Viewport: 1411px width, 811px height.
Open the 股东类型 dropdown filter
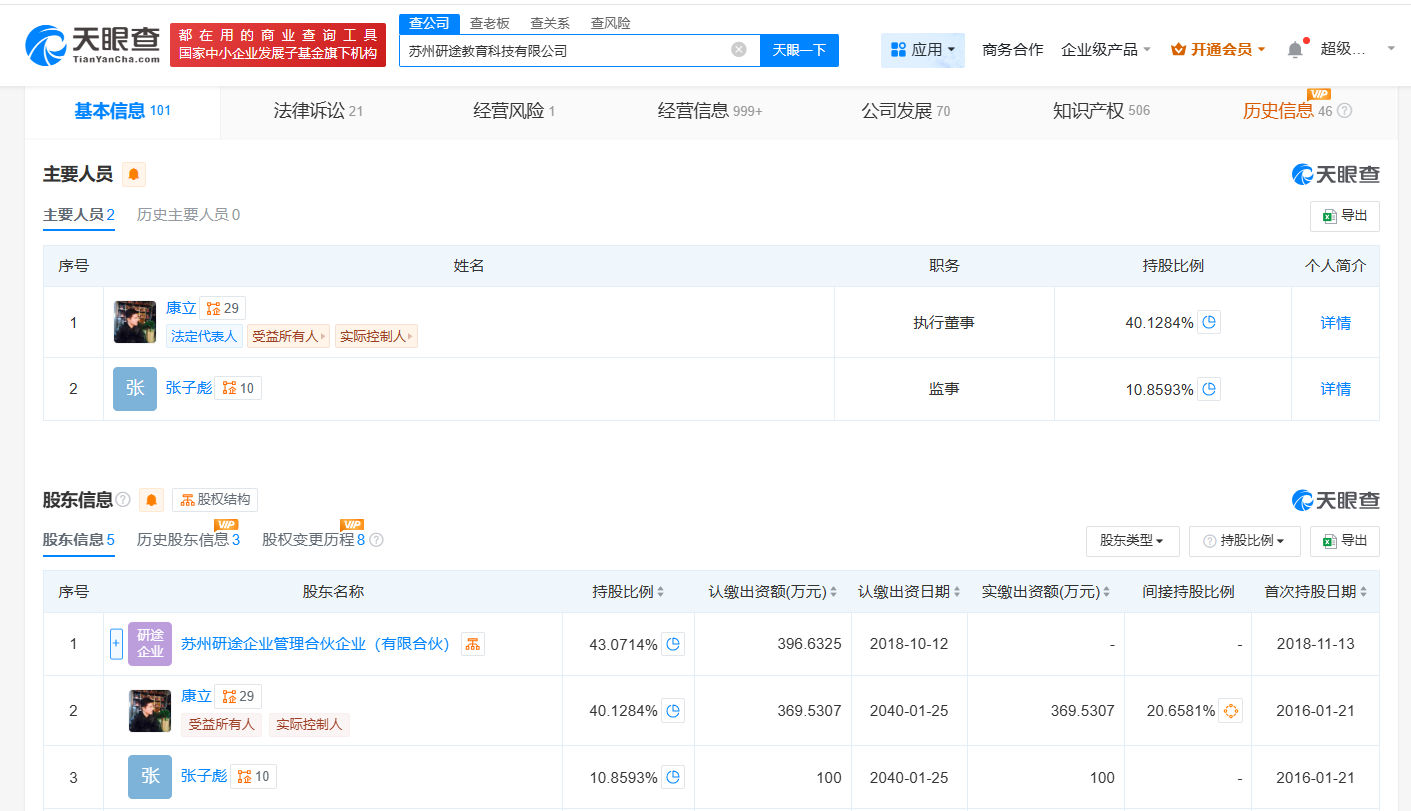1132,541
